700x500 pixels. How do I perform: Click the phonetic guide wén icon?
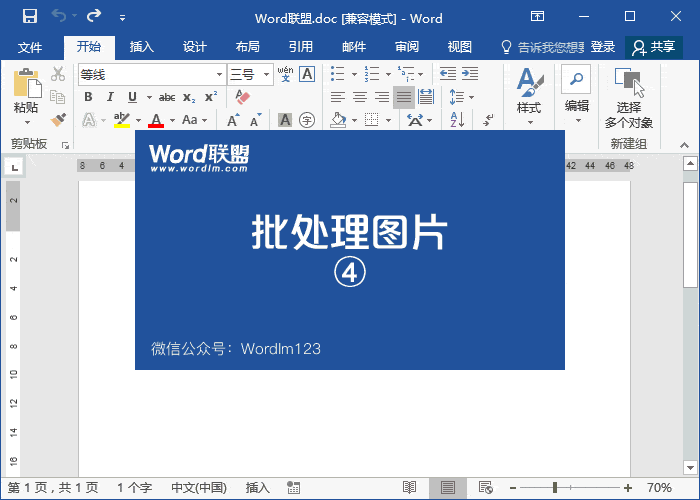286,74
